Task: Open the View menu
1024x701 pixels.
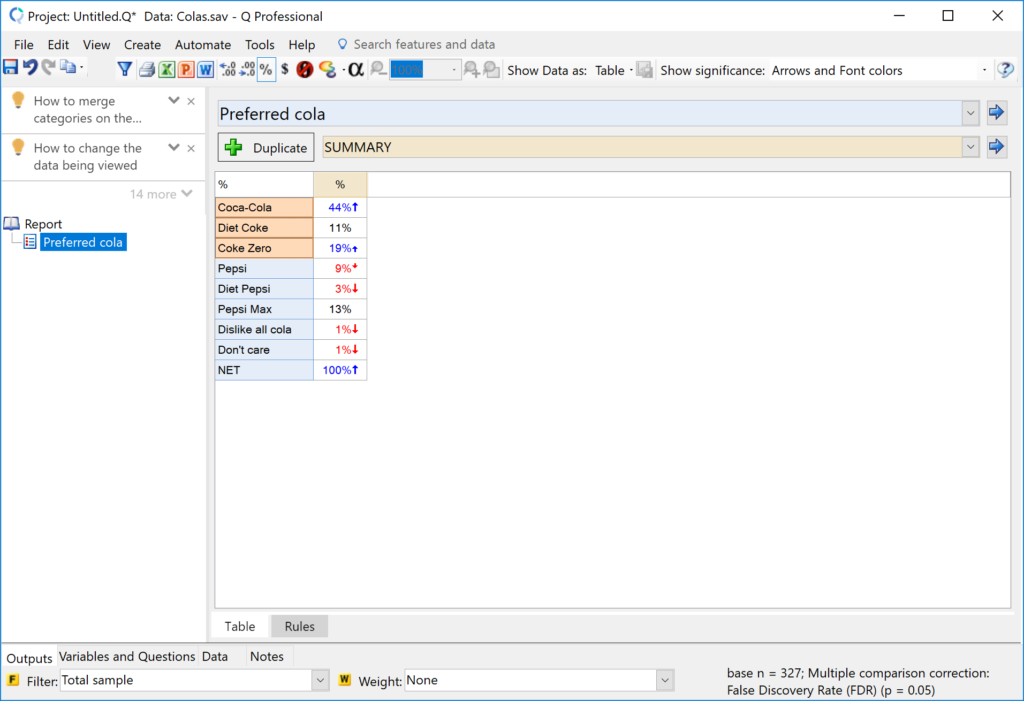Action: [x=96, y=44]
